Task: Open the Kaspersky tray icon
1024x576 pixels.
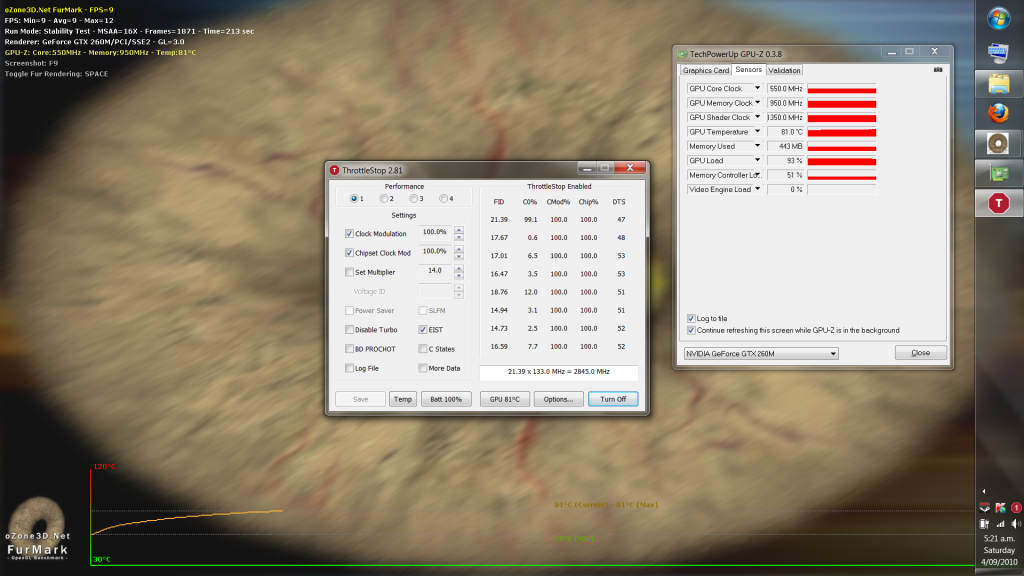Action: click(1000, 507)
